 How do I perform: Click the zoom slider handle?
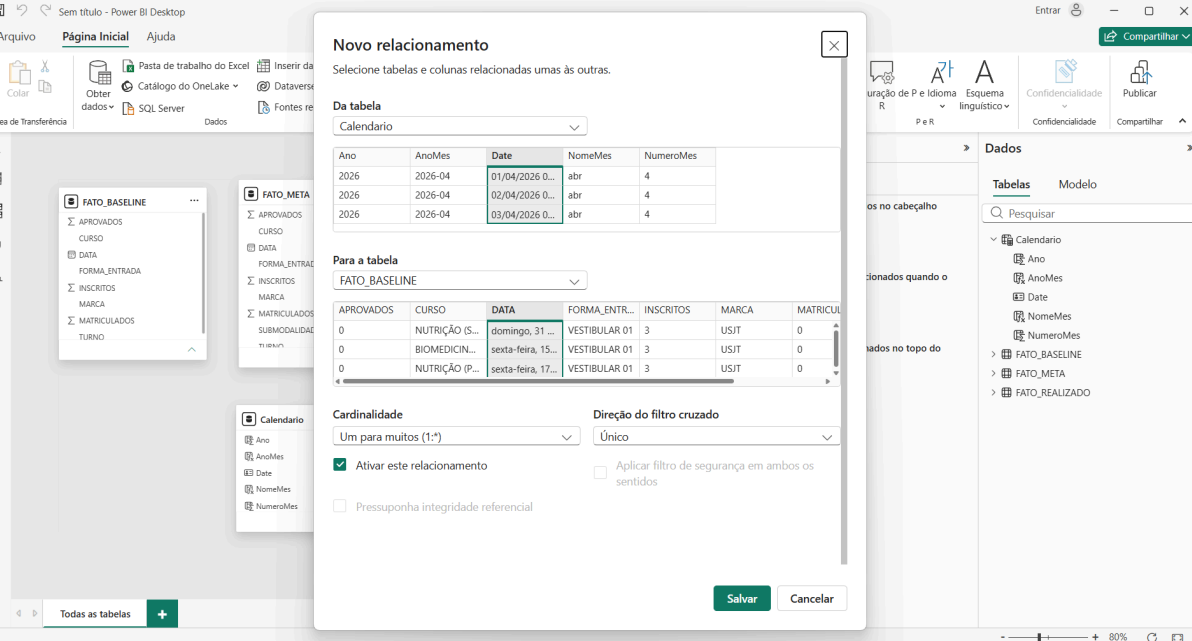pos(1040,636)
